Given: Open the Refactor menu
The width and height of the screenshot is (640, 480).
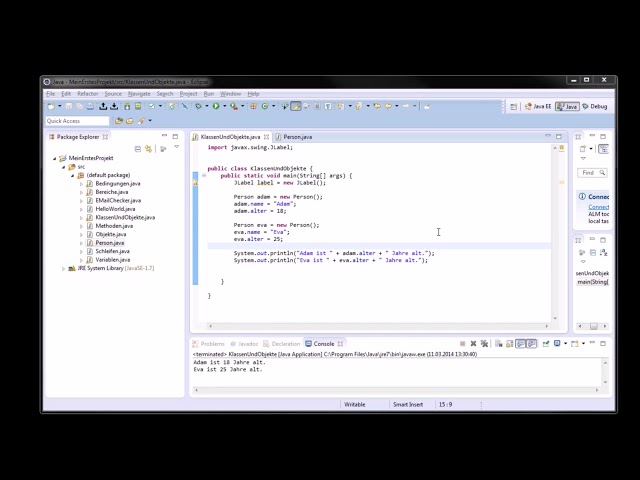Looking at the screenshot, I should (x=88, y=93).
